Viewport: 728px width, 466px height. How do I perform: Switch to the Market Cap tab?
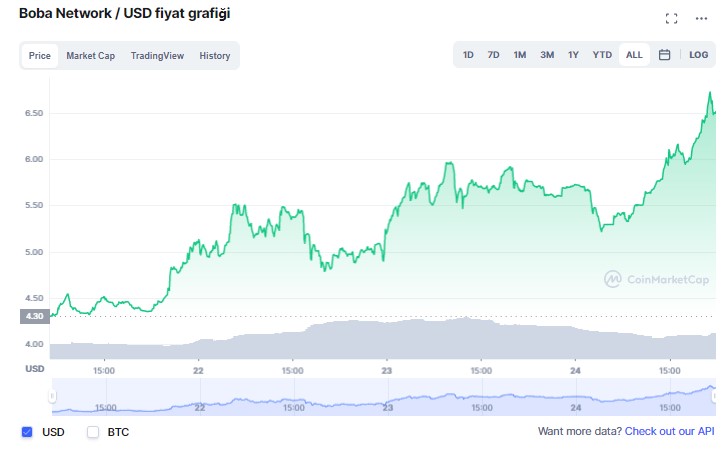tap(91, 56)
